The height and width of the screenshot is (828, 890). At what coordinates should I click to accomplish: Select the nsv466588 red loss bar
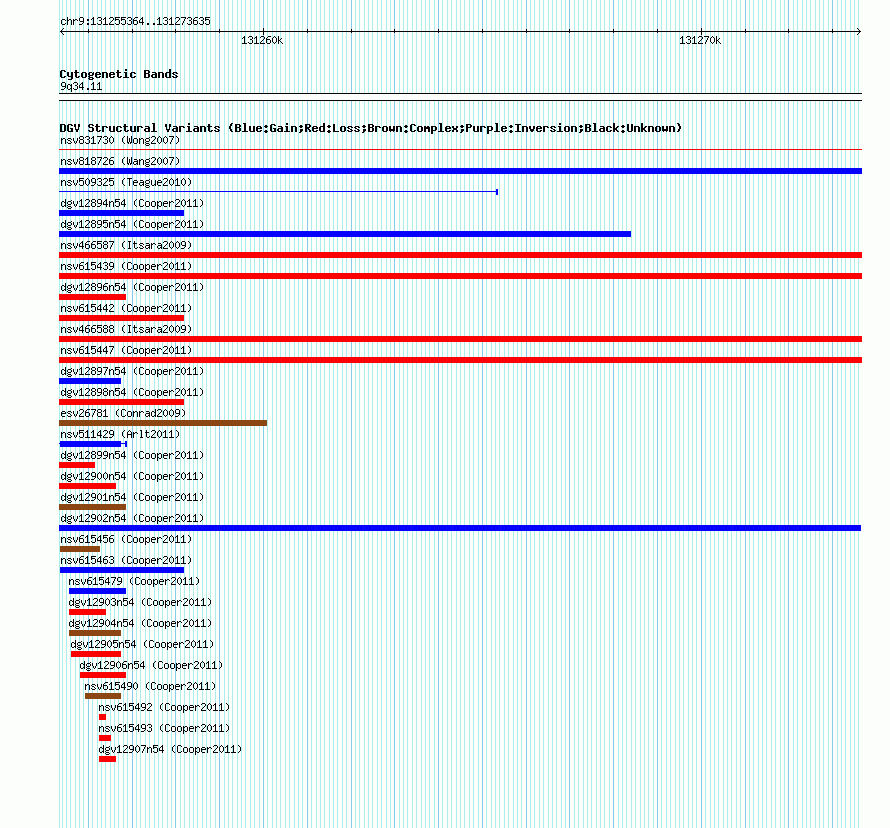(460, 339)
